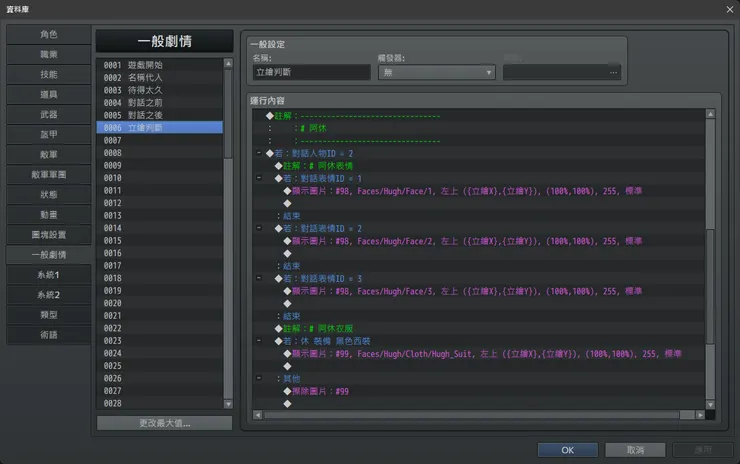
Task: Select common event 0004 對話之前
Action: coord(160,102)
